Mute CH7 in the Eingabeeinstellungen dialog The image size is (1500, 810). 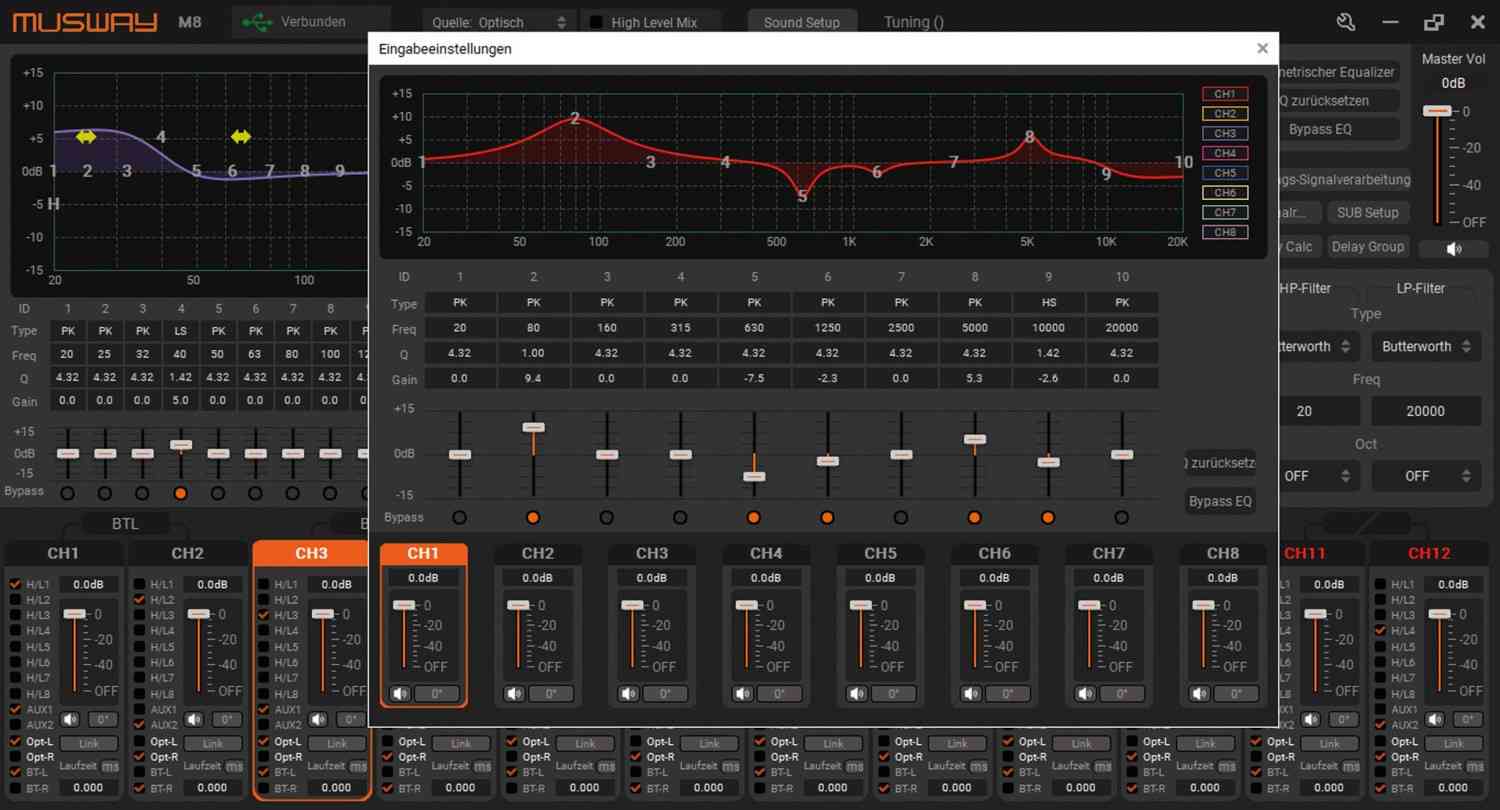(x=1085, y=693)
